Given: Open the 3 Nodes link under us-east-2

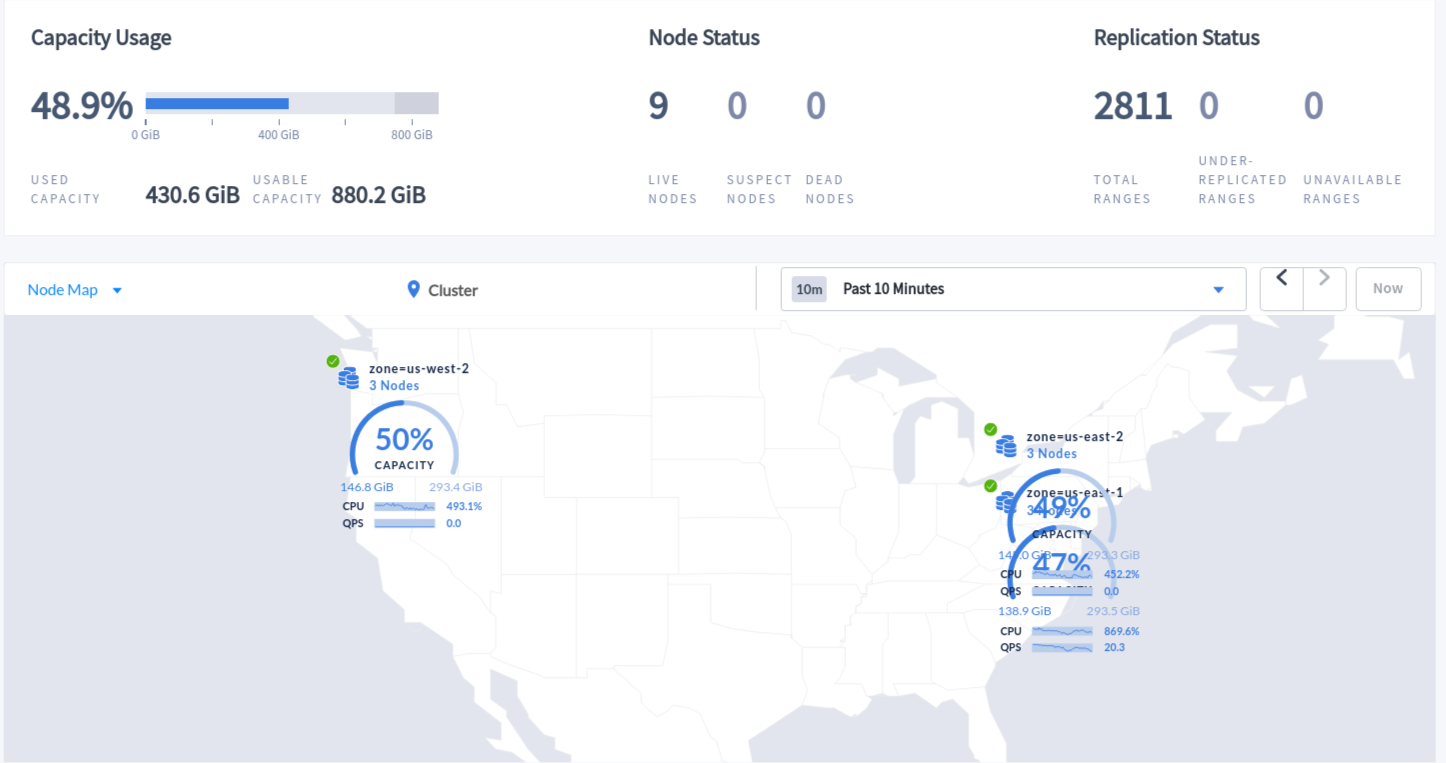Looking at the screenshot, I should (x=1050, y=453).
